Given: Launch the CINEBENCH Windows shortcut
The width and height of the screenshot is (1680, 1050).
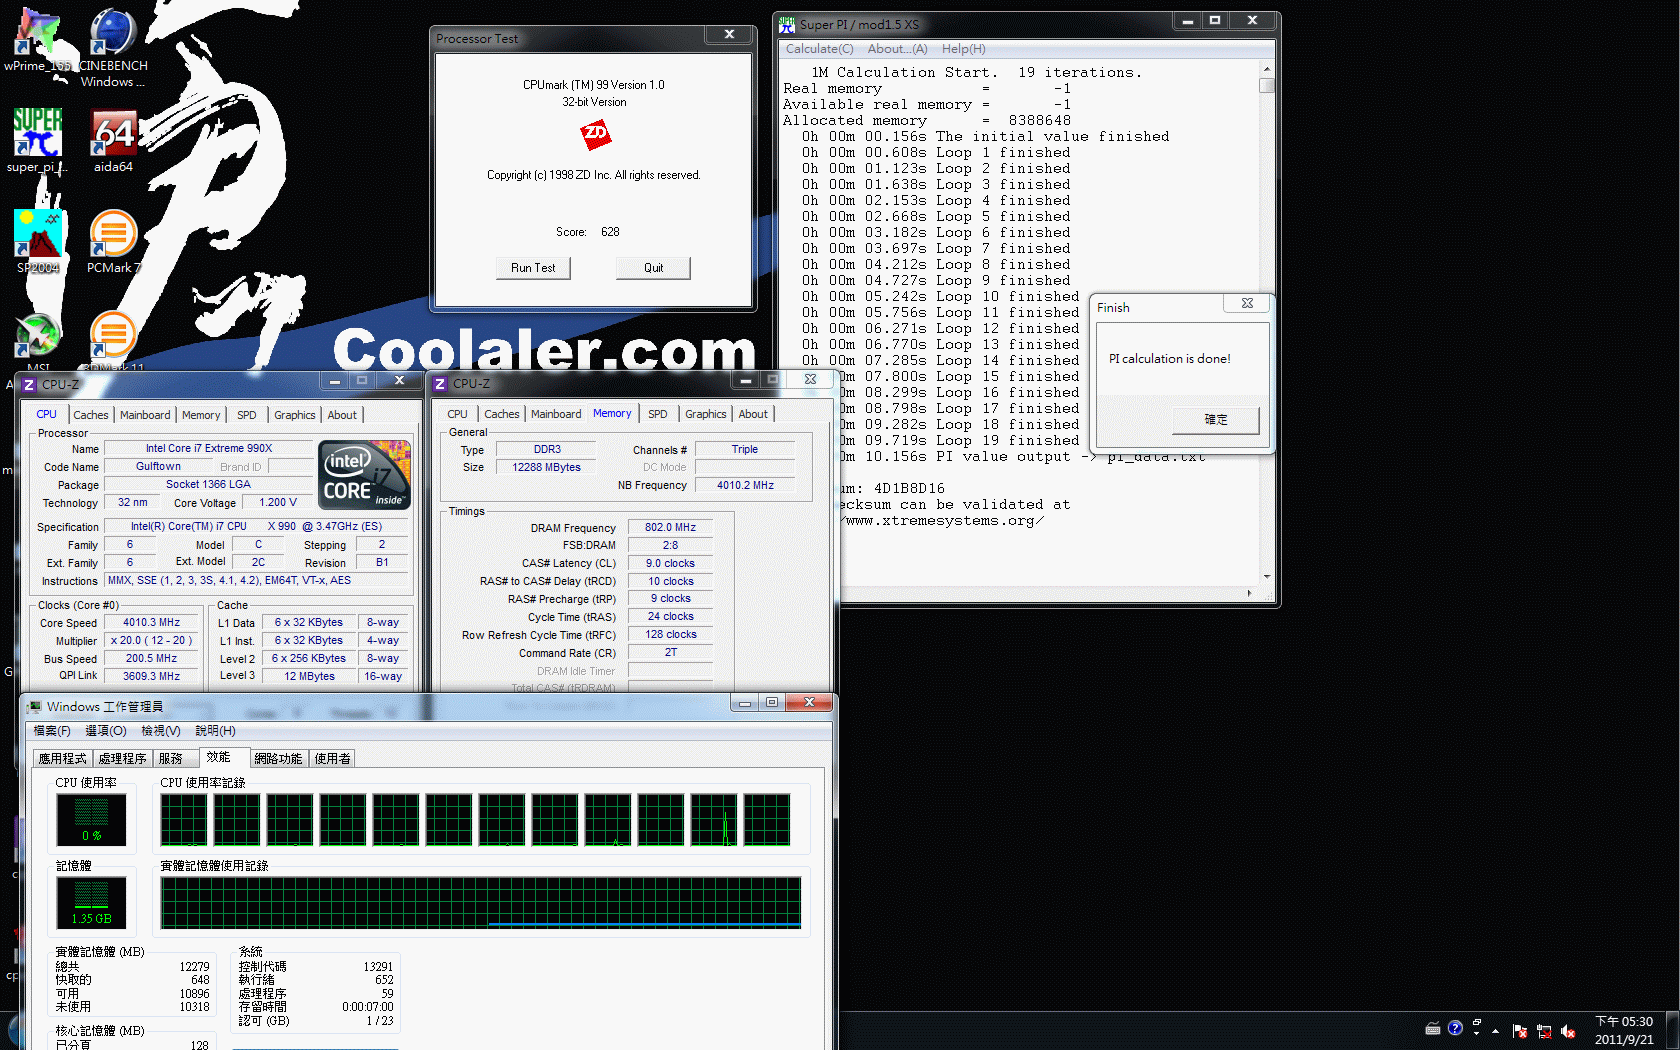Looking at the screenshot, I should (x=113, y=45).
